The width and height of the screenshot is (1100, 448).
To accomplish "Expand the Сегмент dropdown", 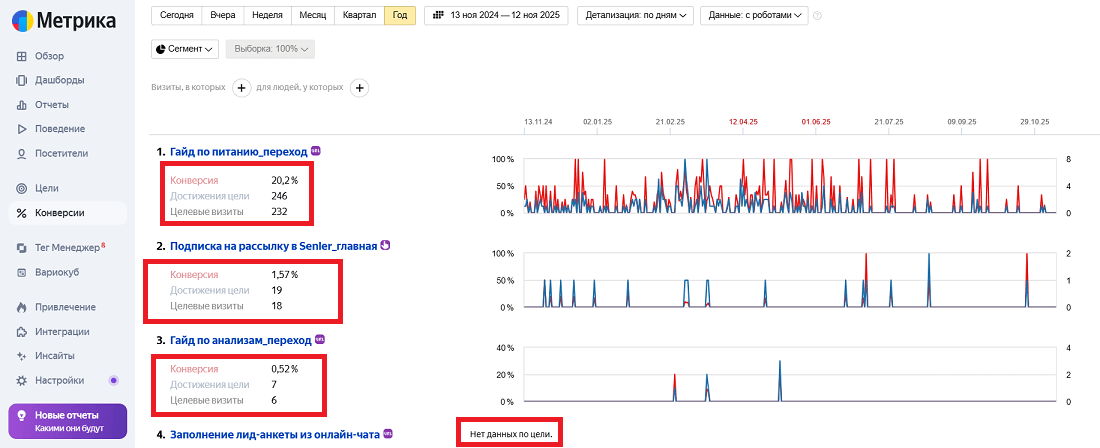I will click(x=185, y=48).
